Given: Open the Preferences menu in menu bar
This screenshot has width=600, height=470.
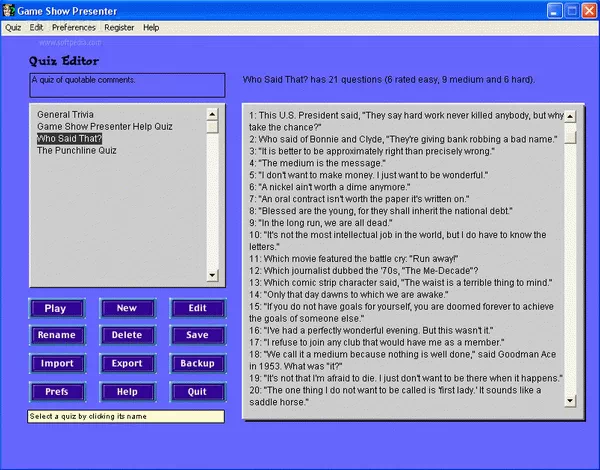Looking at the screenshot, I should pos(74,28).
